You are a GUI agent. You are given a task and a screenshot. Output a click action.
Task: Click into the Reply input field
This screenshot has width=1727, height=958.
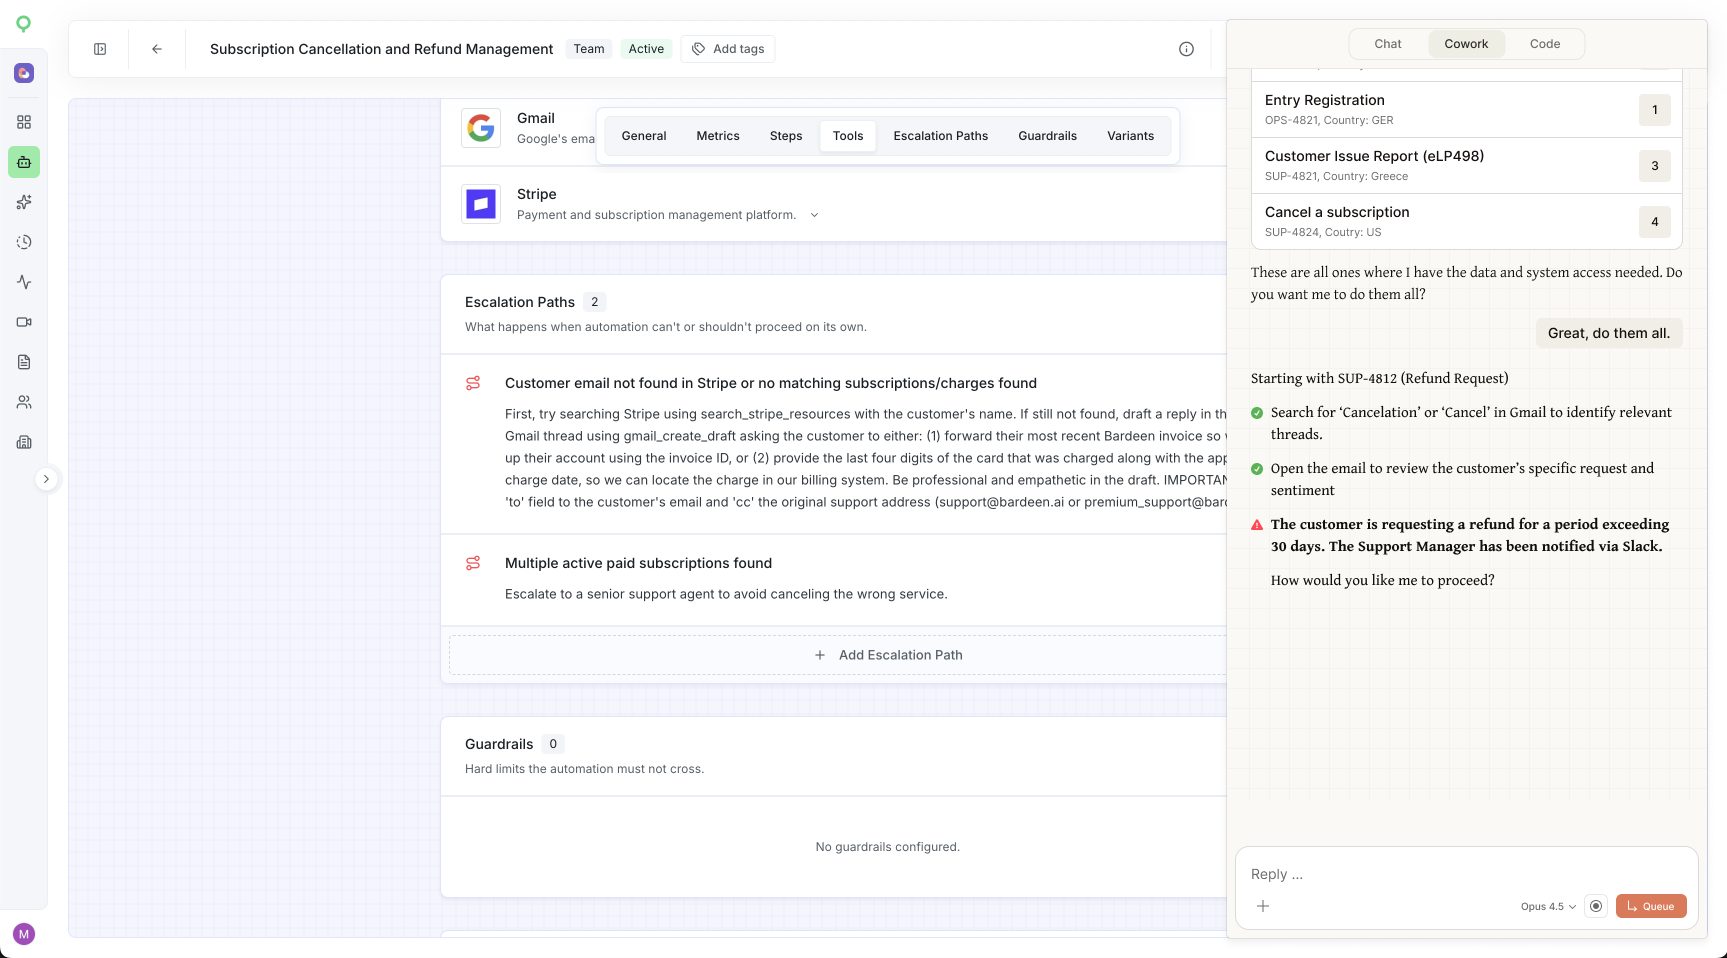(x=1466, y=874)
